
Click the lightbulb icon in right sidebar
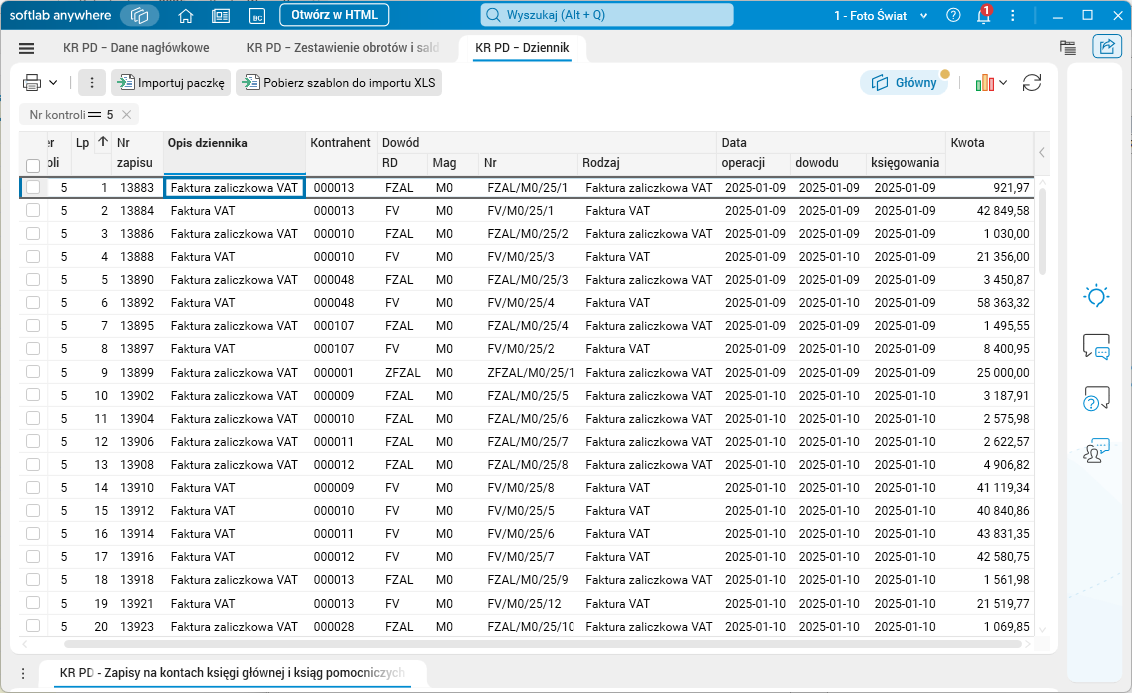point(1097,296)
